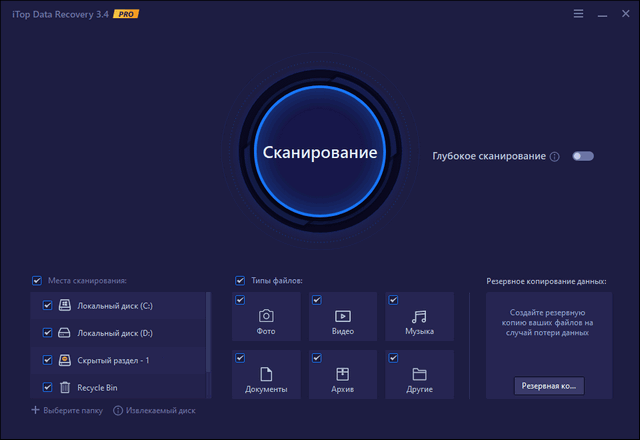Viewport: 640px width, 440px height.
Task: Select the Видео file type icon
Action: [x=343, y=316]
